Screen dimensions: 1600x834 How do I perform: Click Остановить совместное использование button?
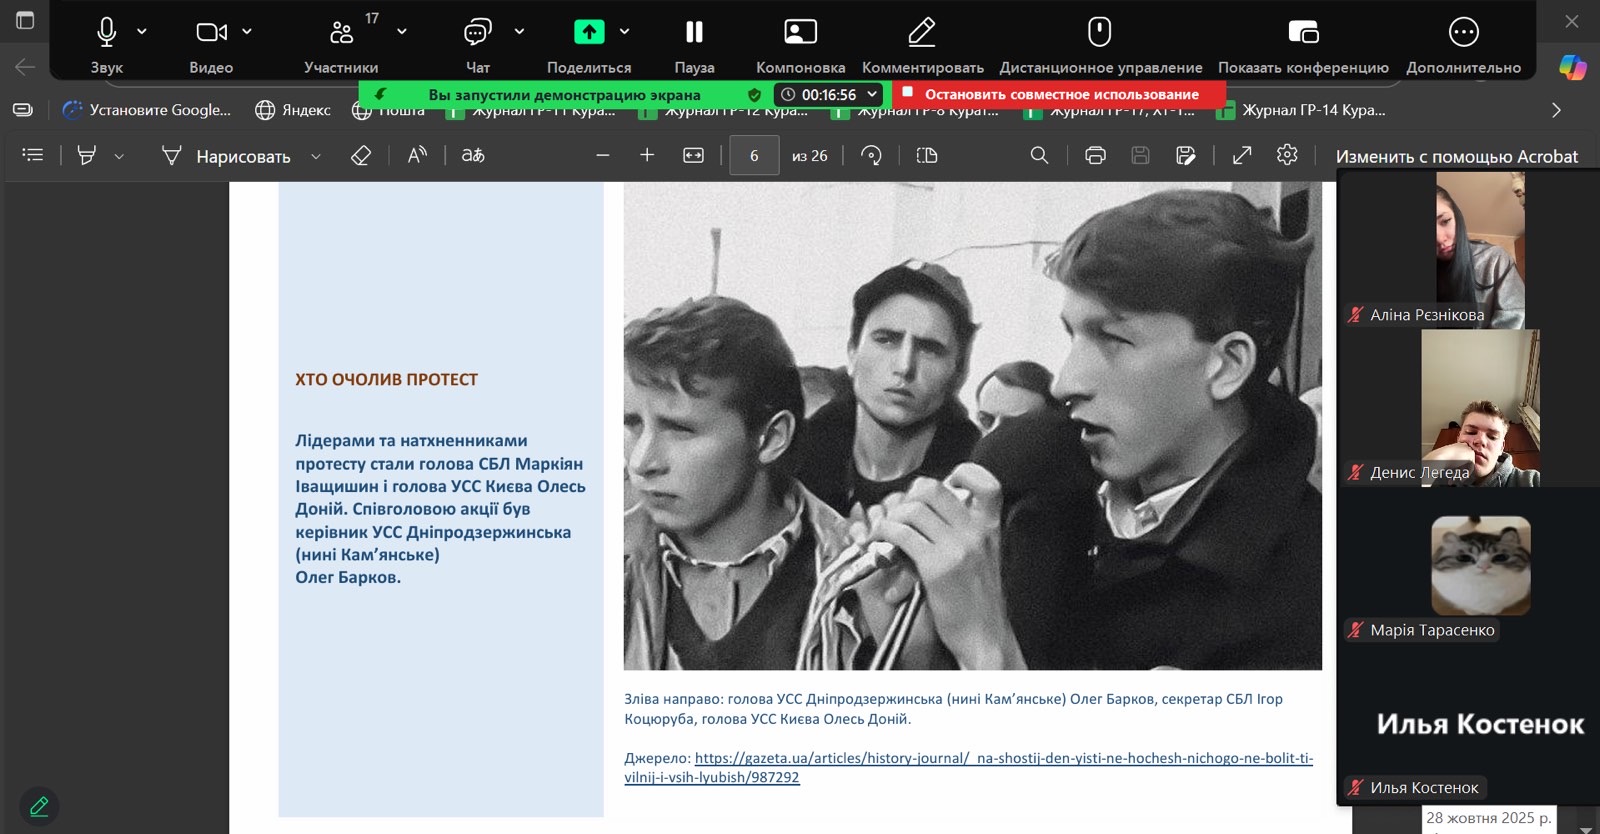point(1060,94)
